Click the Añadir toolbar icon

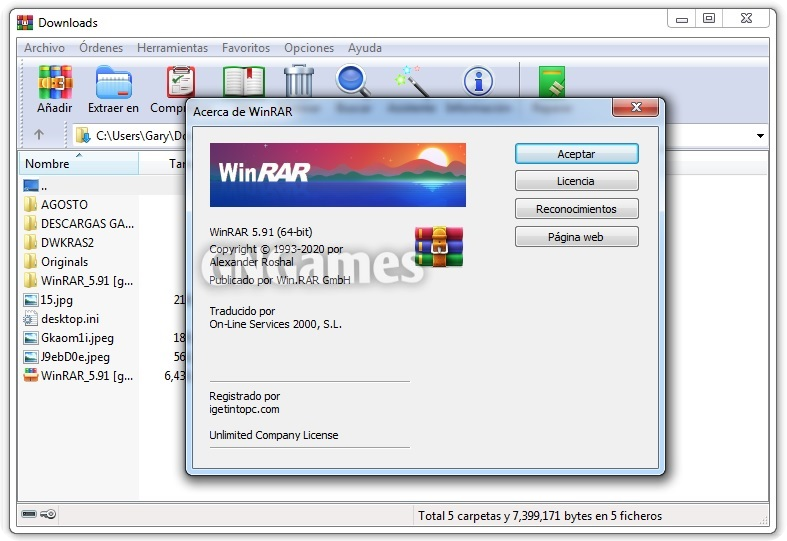pos(55,82)
